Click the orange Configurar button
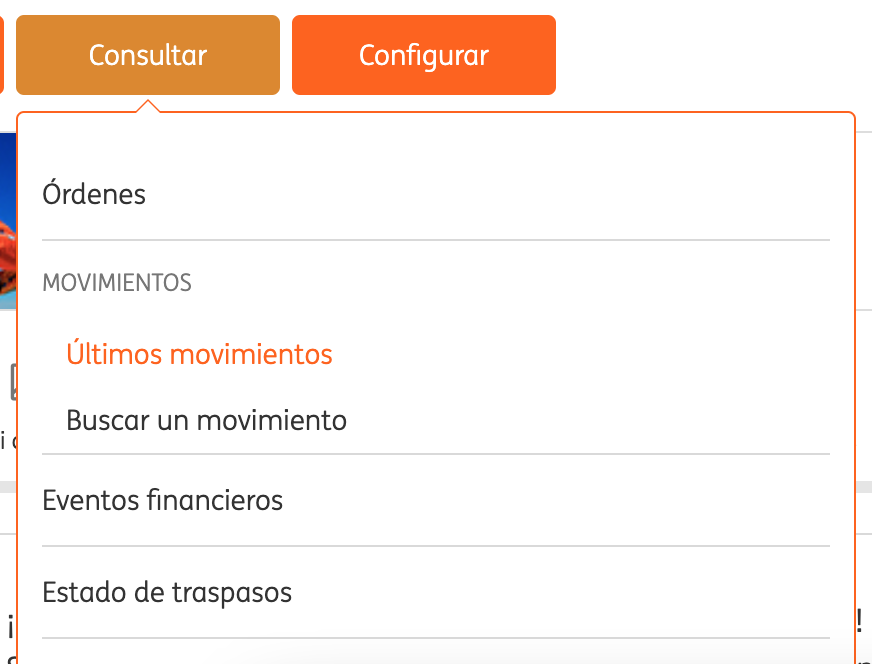872x664 pixels. coord(424,55)
